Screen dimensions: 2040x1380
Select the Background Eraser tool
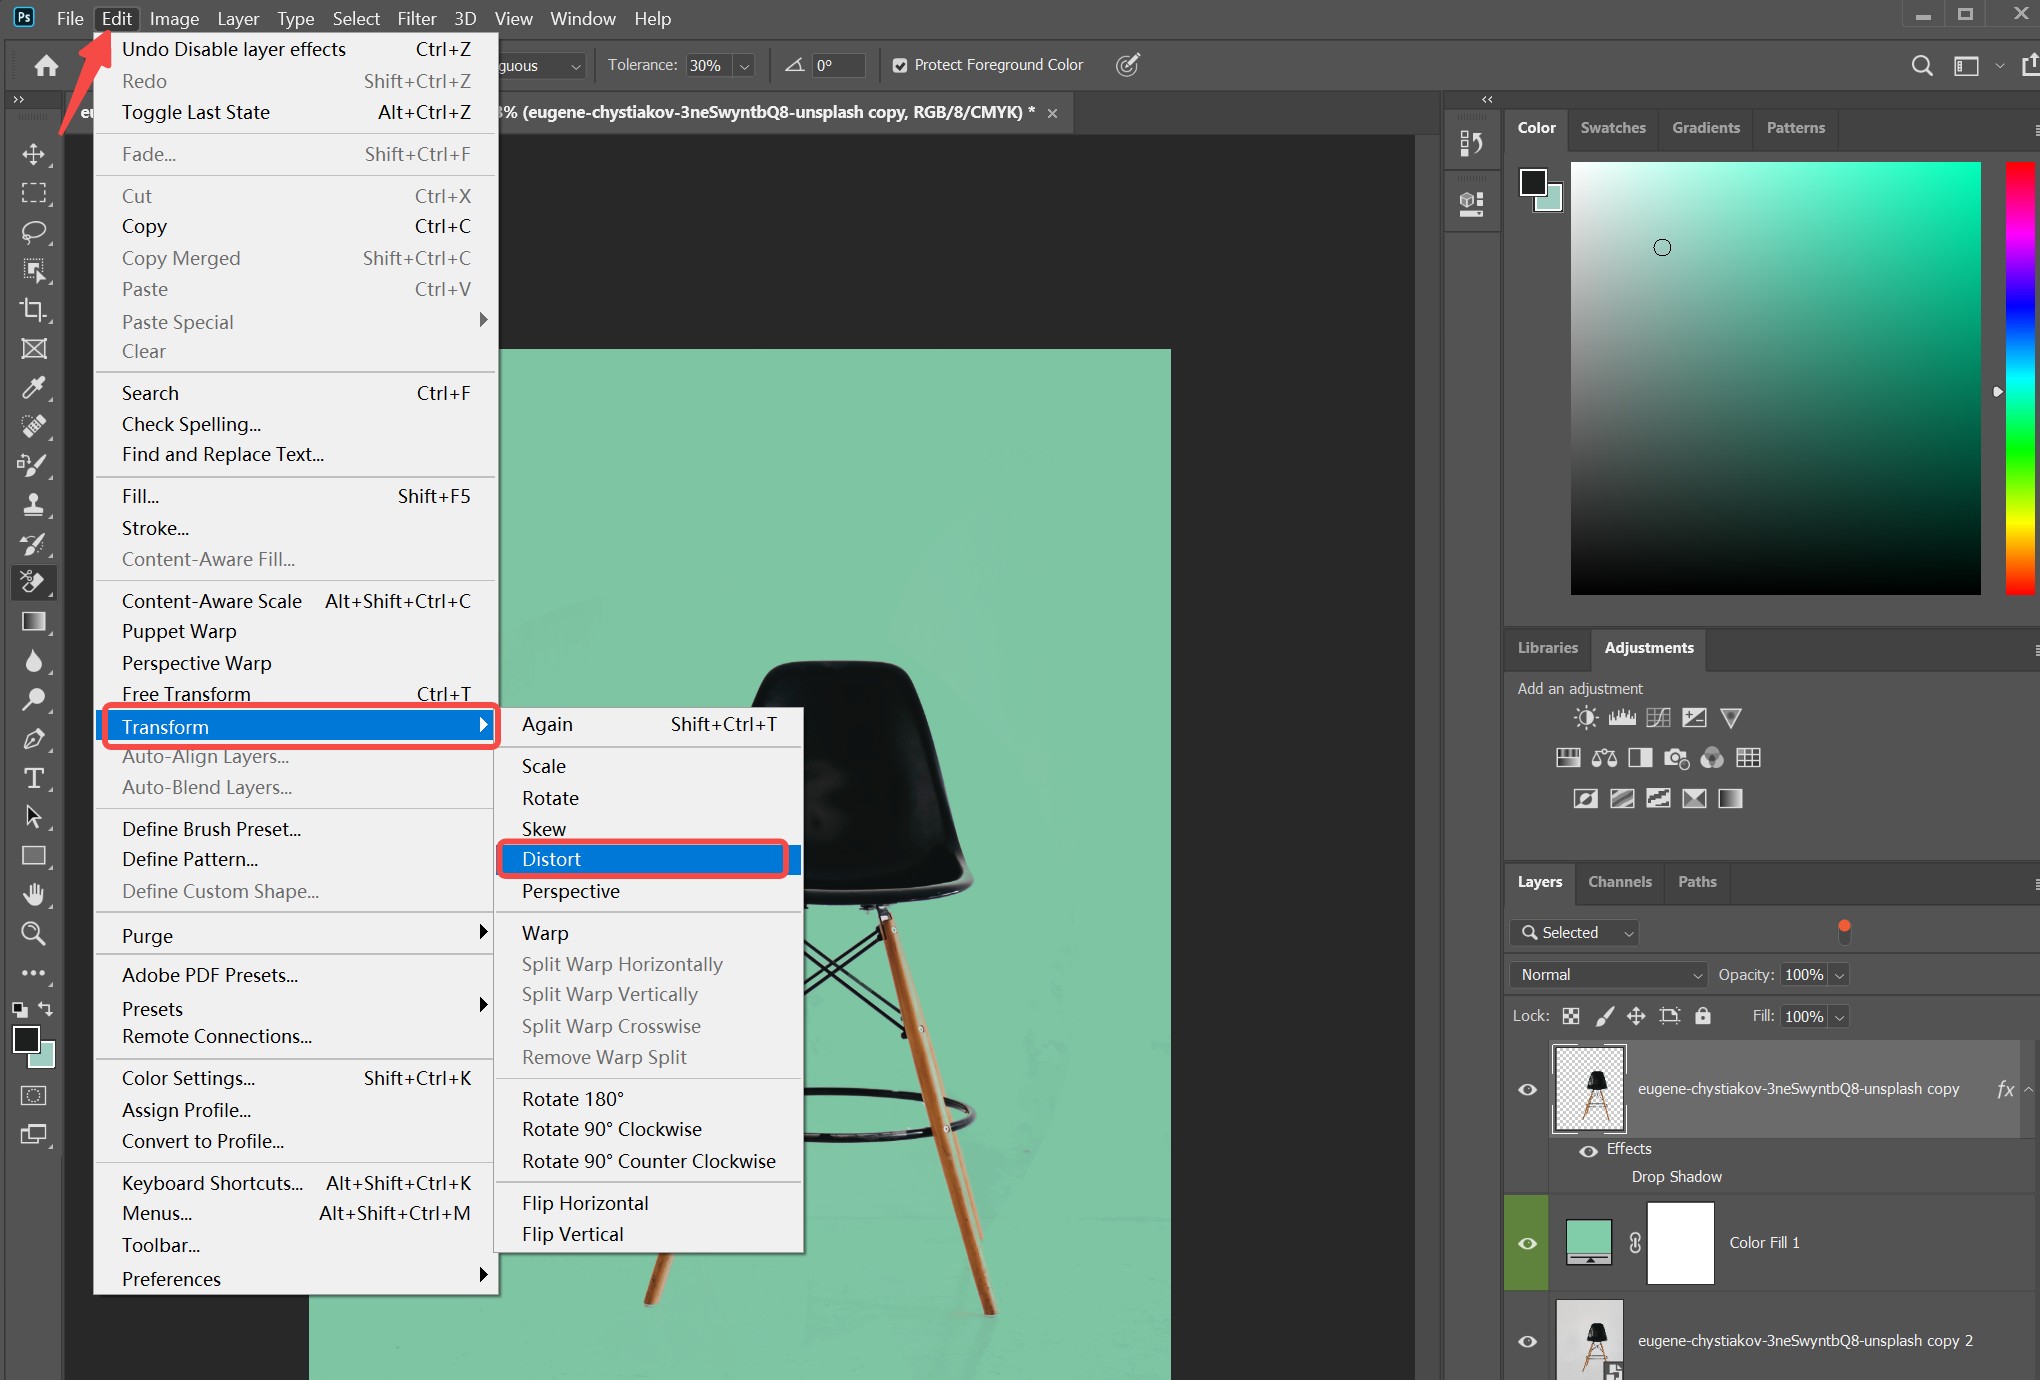click(x=34, y=582)
